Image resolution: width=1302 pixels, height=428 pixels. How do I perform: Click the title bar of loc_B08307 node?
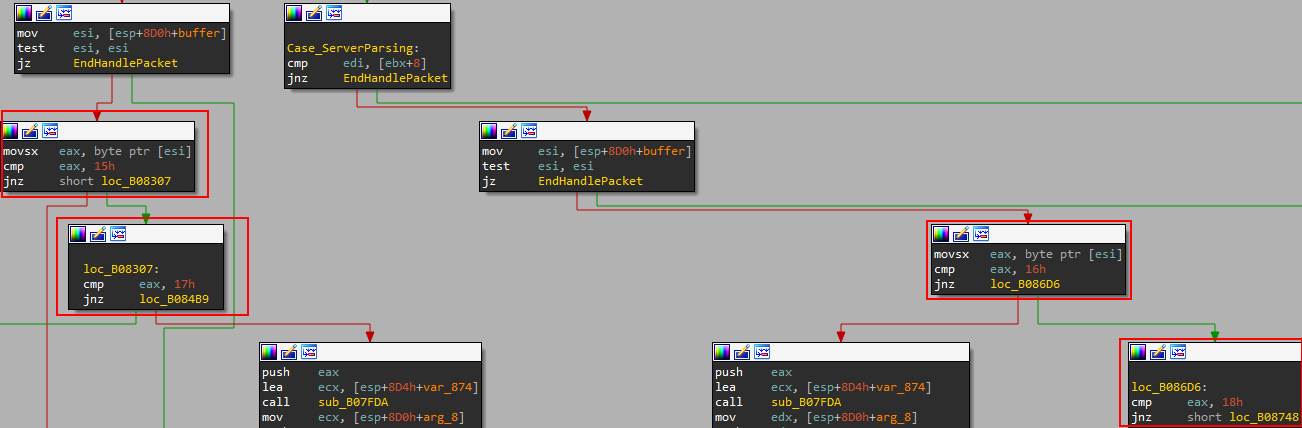(145, 234)
